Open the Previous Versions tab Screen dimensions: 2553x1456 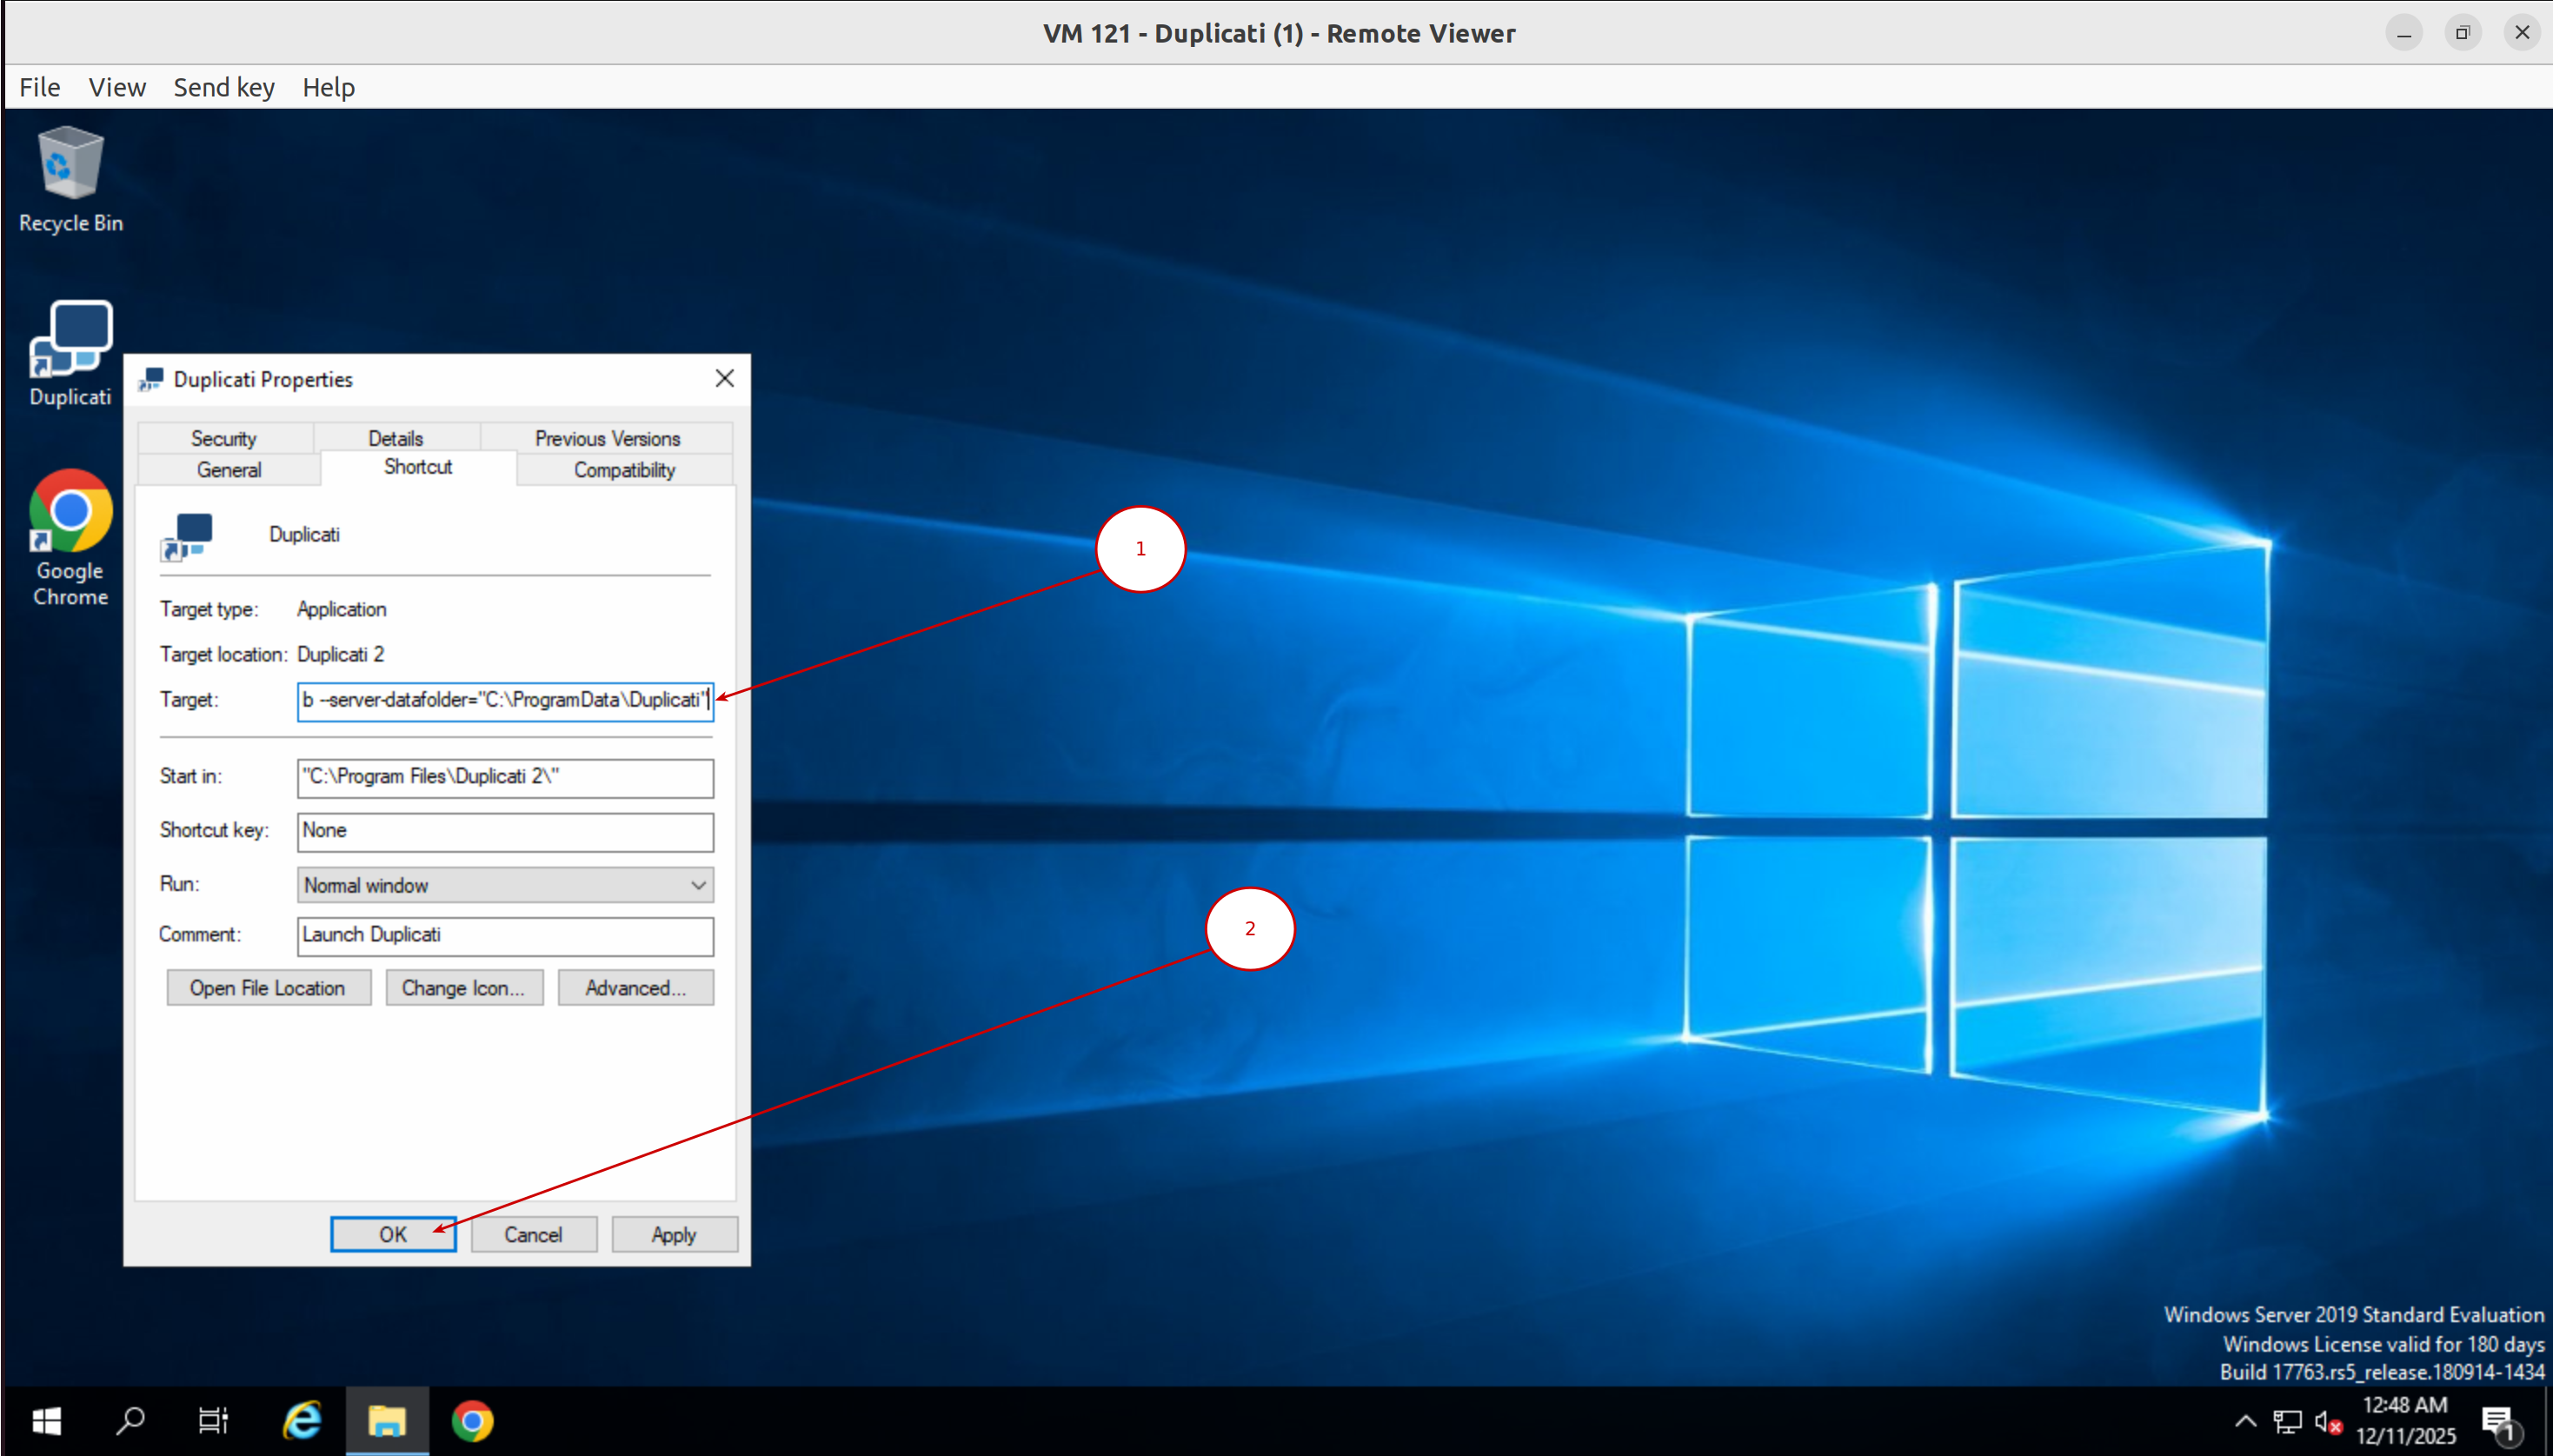(x=607, y=438)
